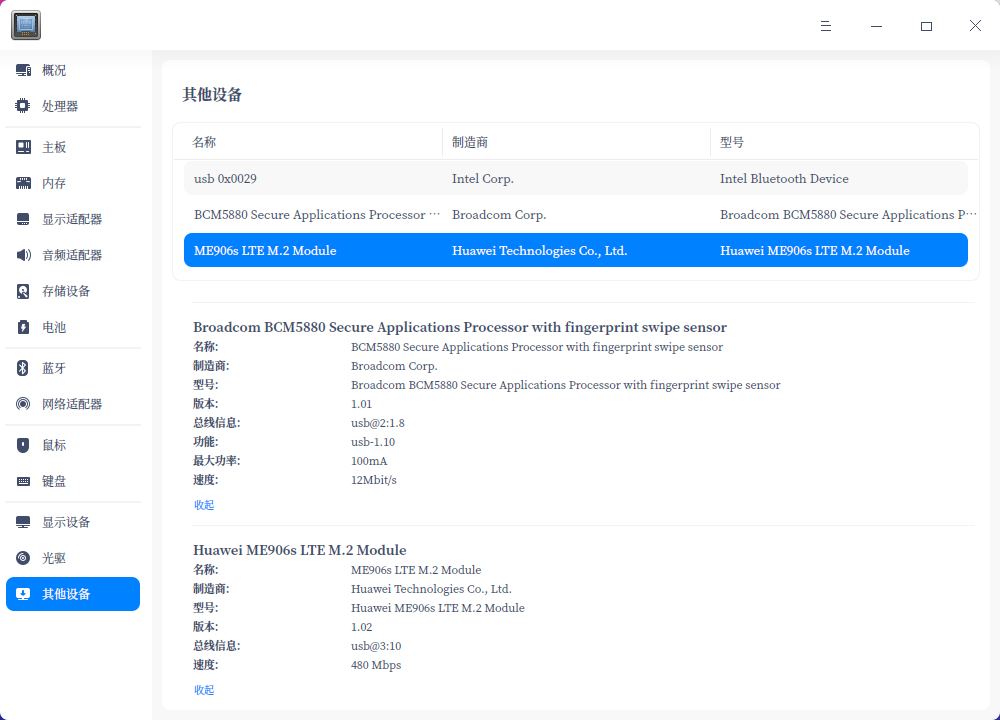The image size is (1000, 720).
Task: Click the 处理器 CPU chip icon
Action: tap(23, 106)
